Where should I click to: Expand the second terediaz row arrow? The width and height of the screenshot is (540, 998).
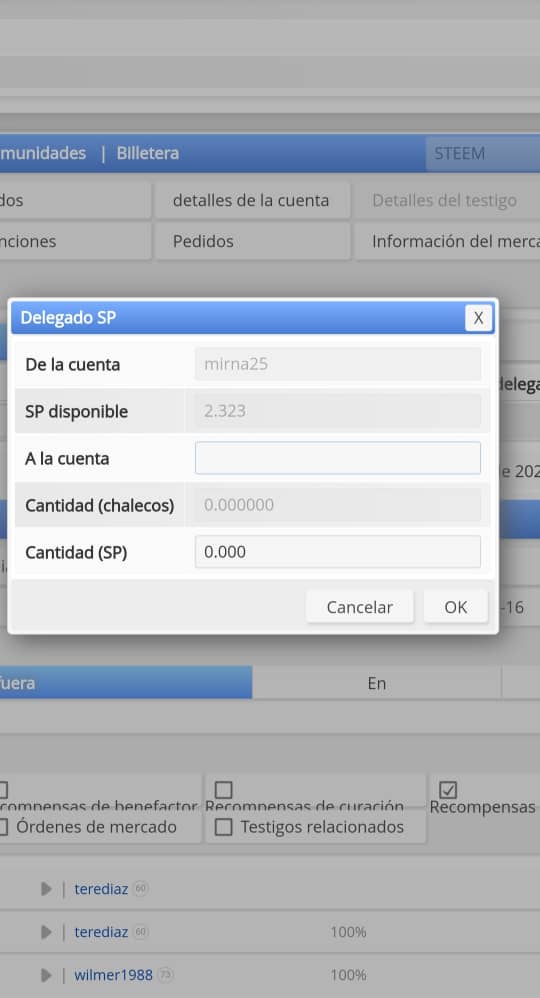(46, 932)
